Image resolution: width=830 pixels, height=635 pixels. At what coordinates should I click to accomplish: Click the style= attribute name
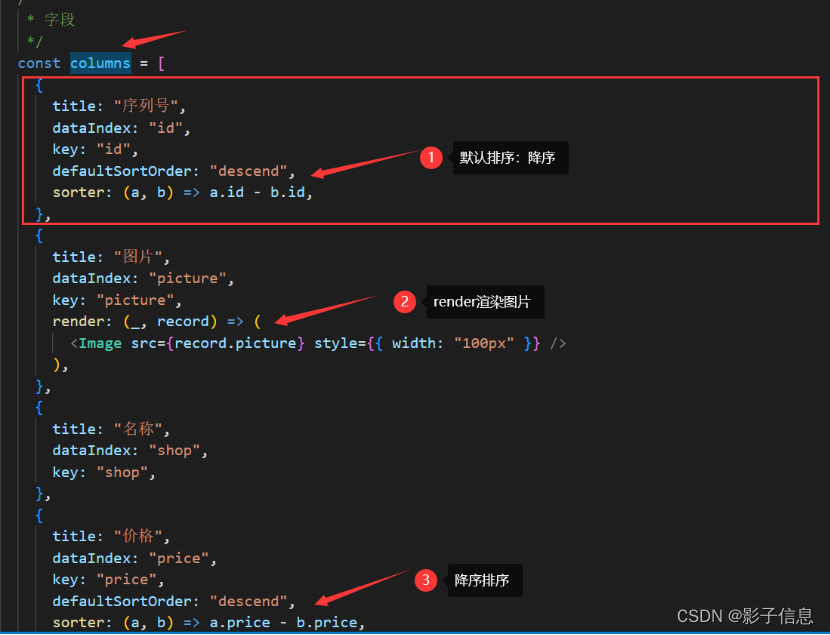pos(340,343)
